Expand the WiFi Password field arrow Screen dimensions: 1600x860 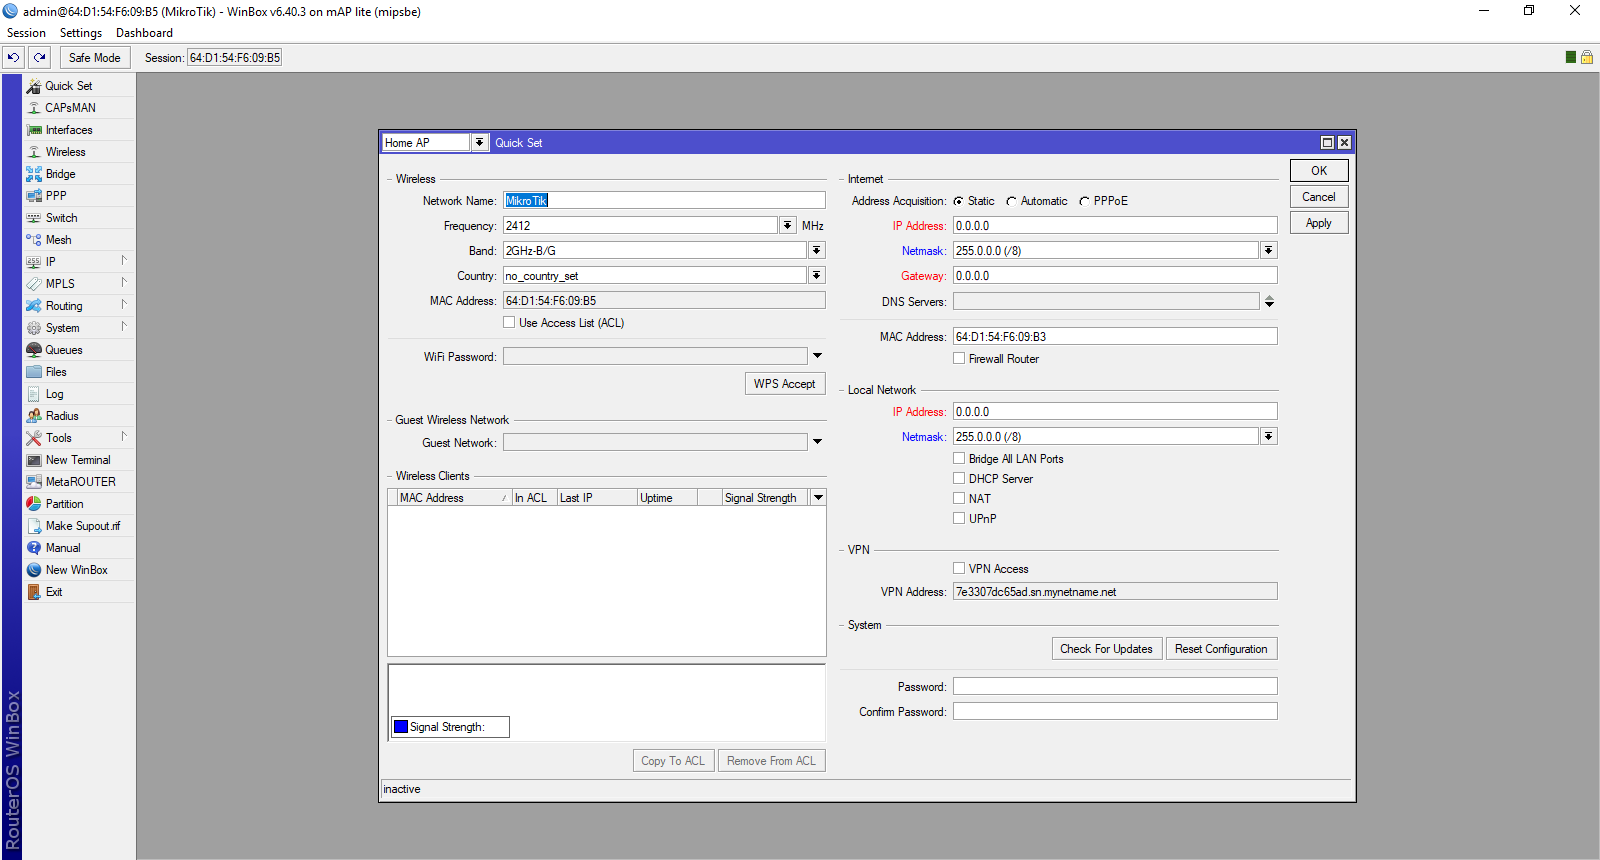point(817,356)
